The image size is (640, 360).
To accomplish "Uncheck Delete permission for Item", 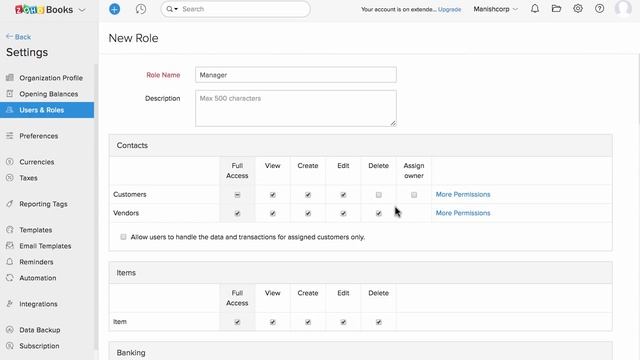I will 378,322.
